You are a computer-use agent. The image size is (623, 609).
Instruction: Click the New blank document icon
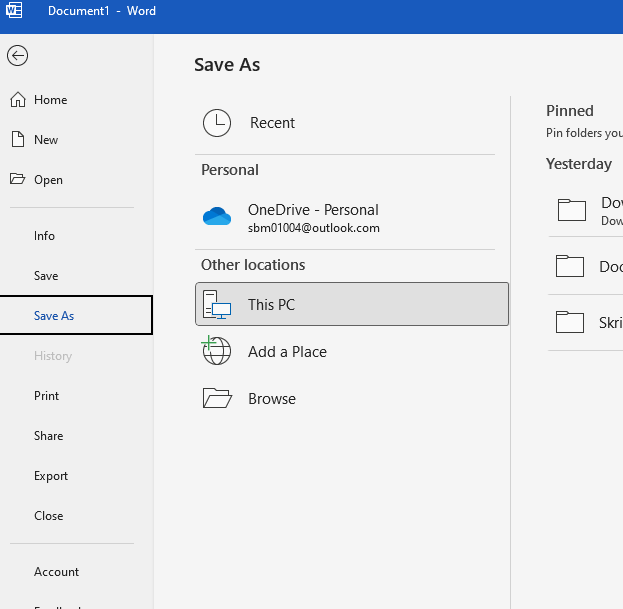pyautogui.click(x=18, y=139)
